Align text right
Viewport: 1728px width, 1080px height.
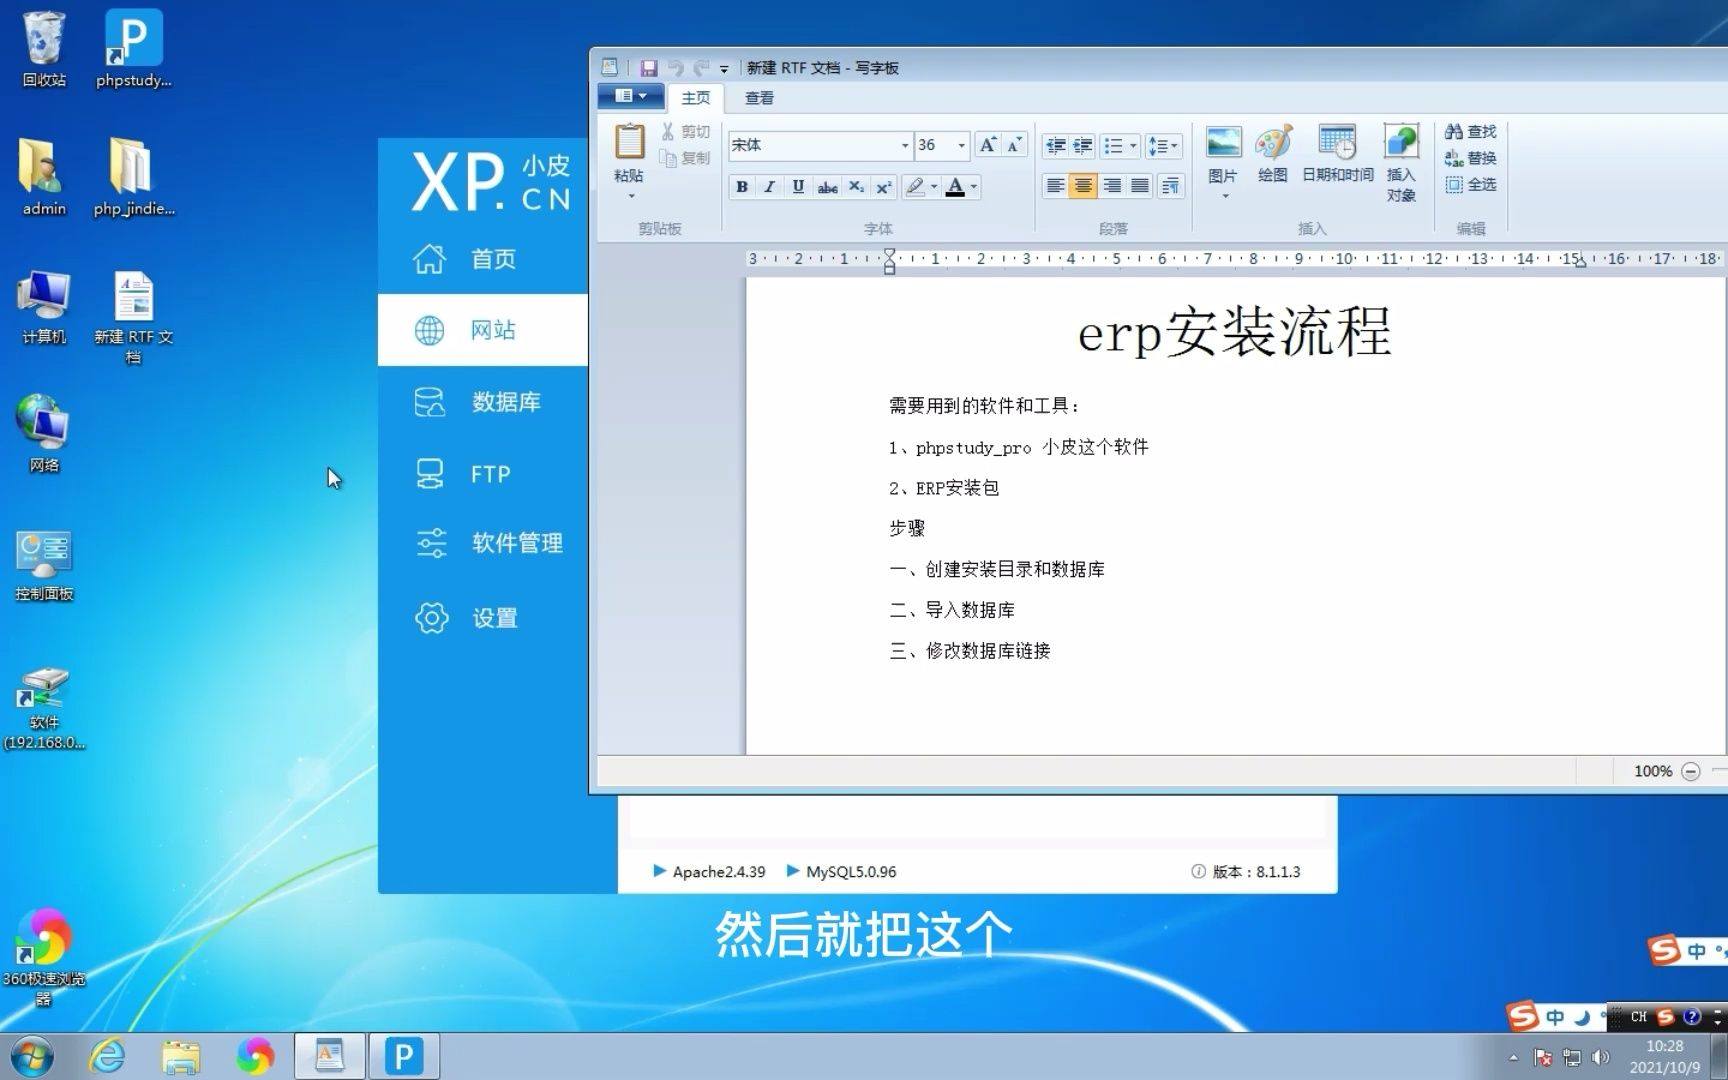click(1111, 186)
